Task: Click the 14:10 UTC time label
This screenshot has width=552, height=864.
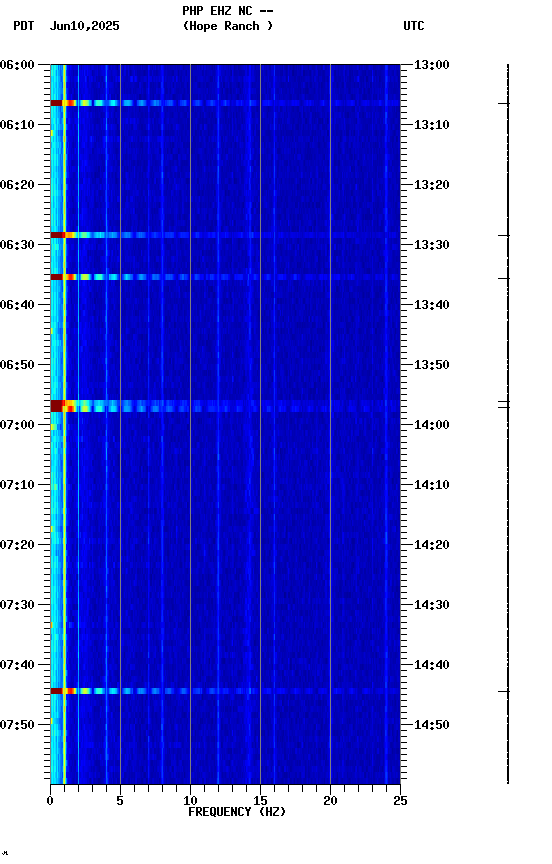Action: click(432, 485)
